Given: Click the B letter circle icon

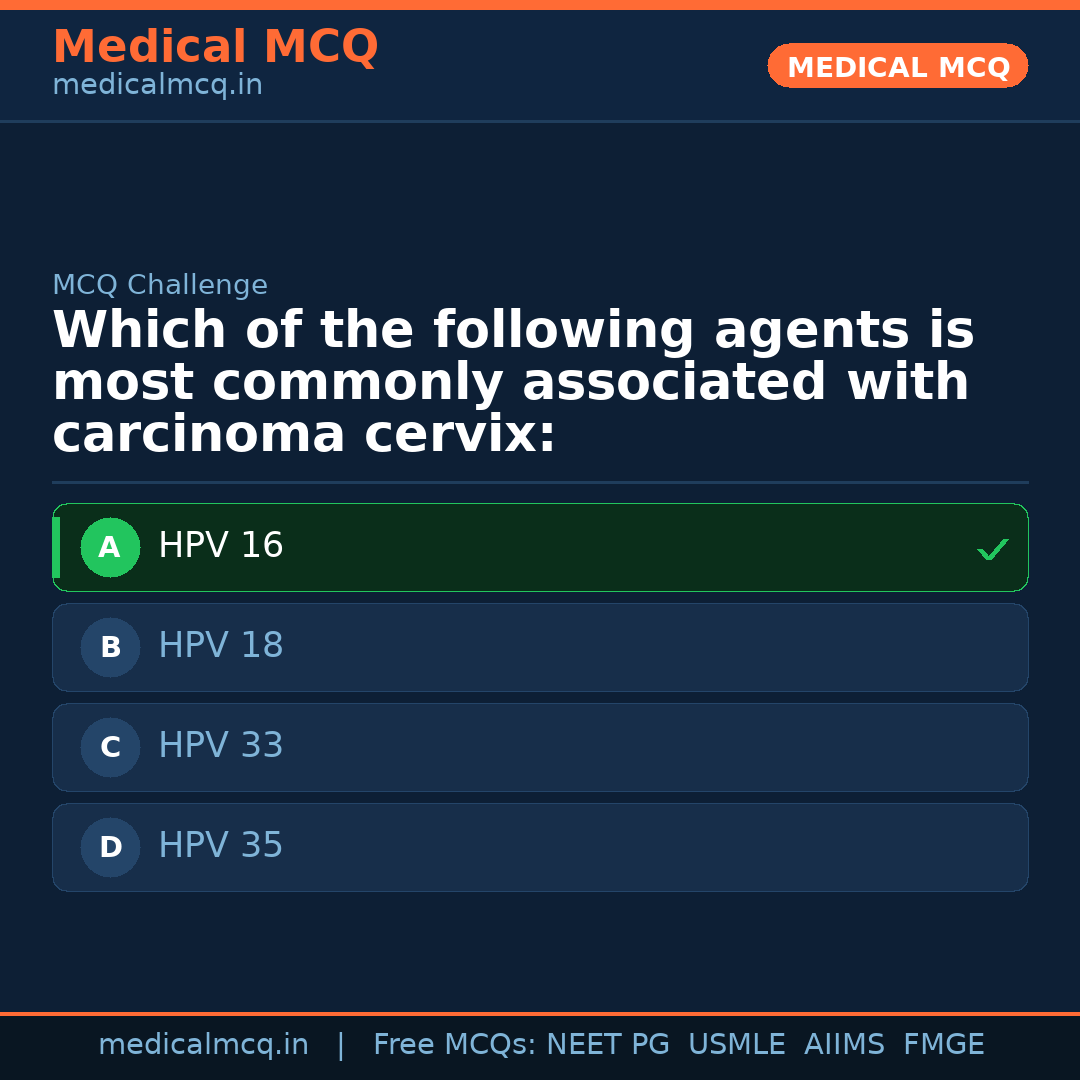Looking at the screenshot, I should (x=110, y=648).
